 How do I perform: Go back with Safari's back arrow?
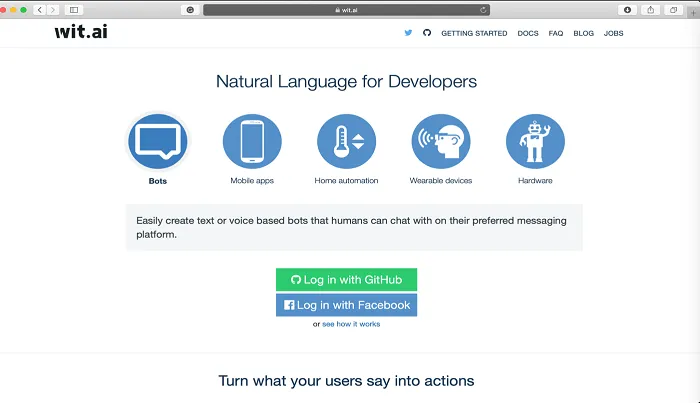[40, 10]
